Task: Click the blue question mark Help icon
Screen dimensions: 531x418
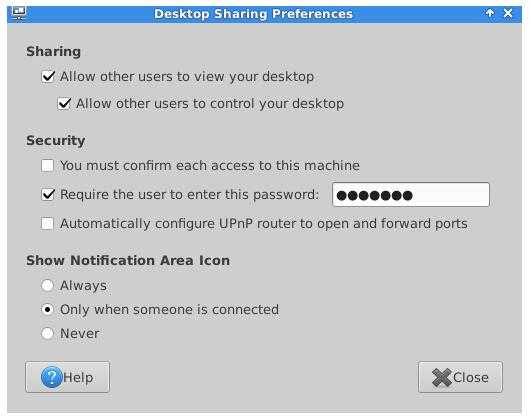Action: (51, 377)
